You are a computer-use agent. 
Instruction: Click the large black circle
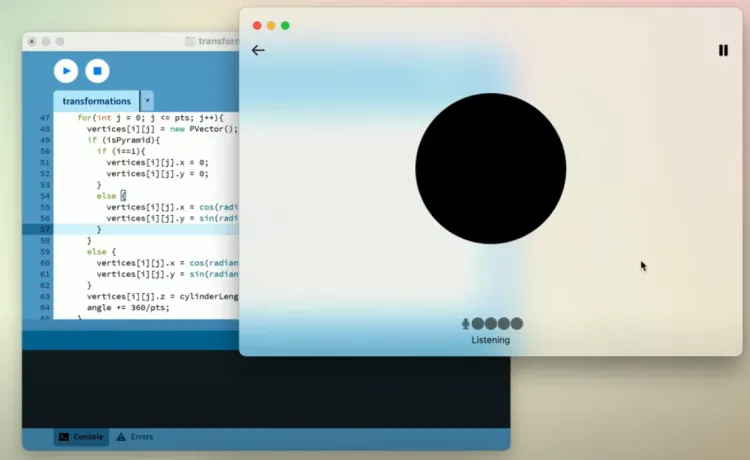coord(490,168)
